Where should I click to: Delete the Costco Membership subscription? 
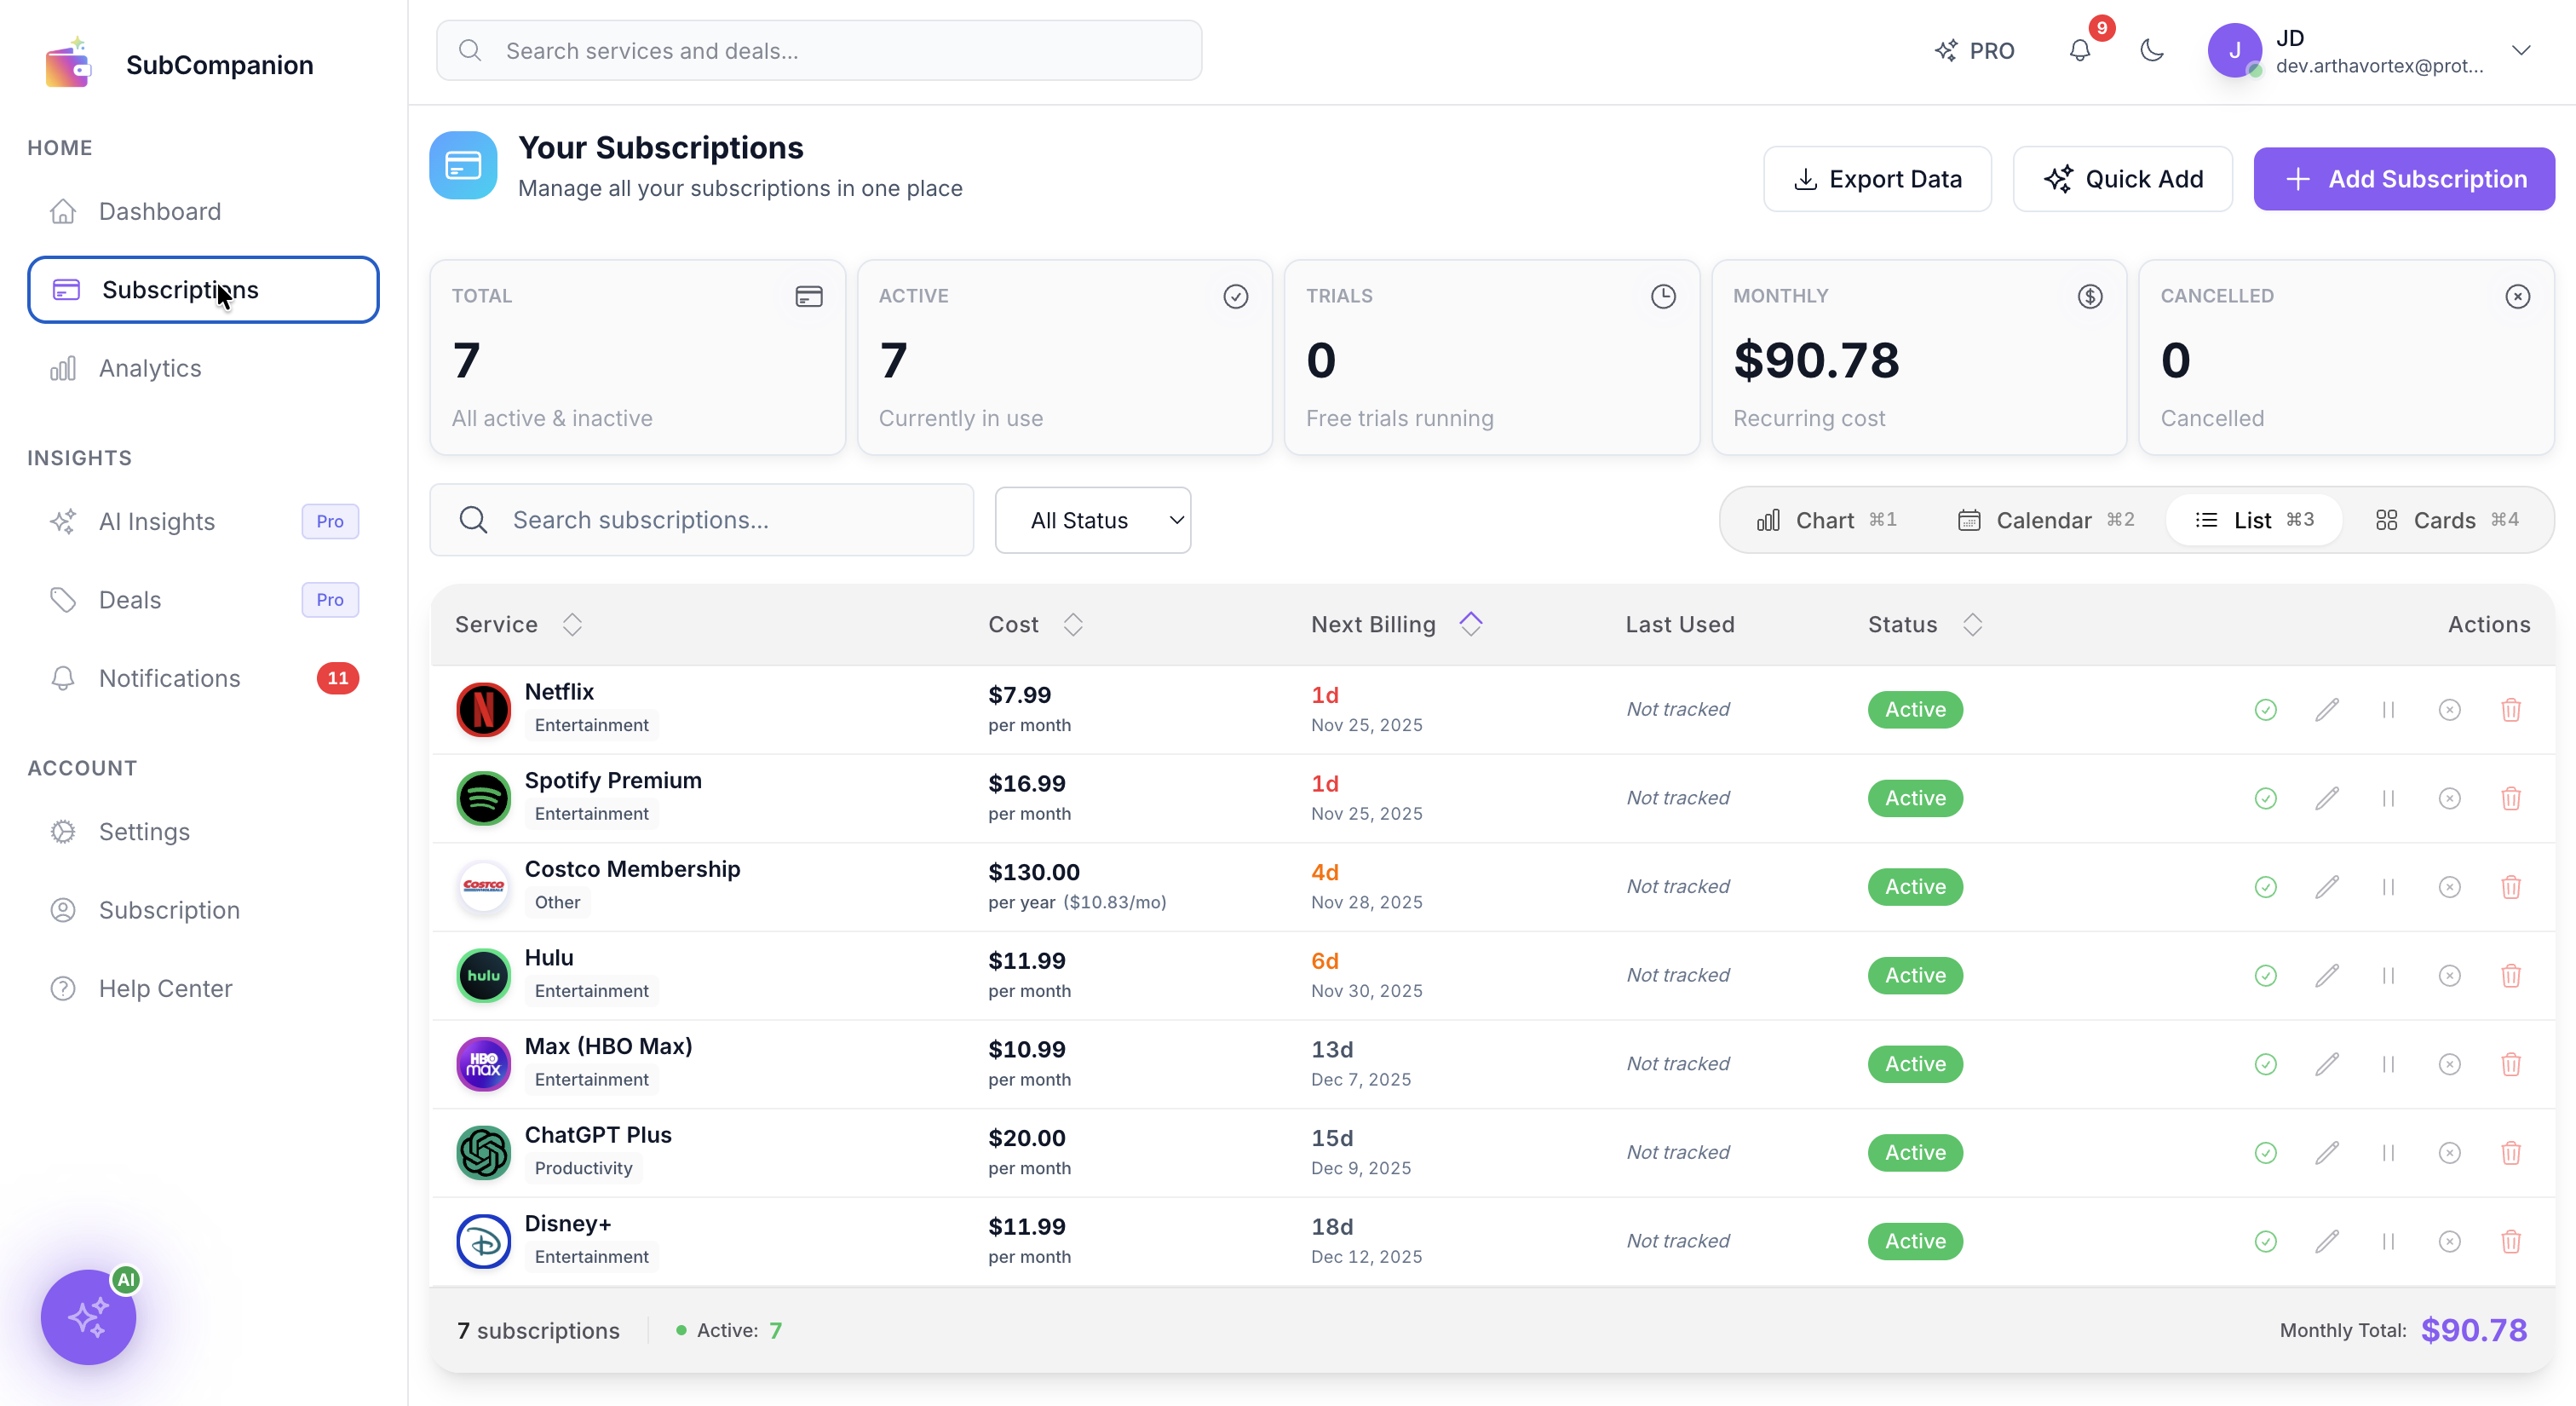[x=2511, y=887]
